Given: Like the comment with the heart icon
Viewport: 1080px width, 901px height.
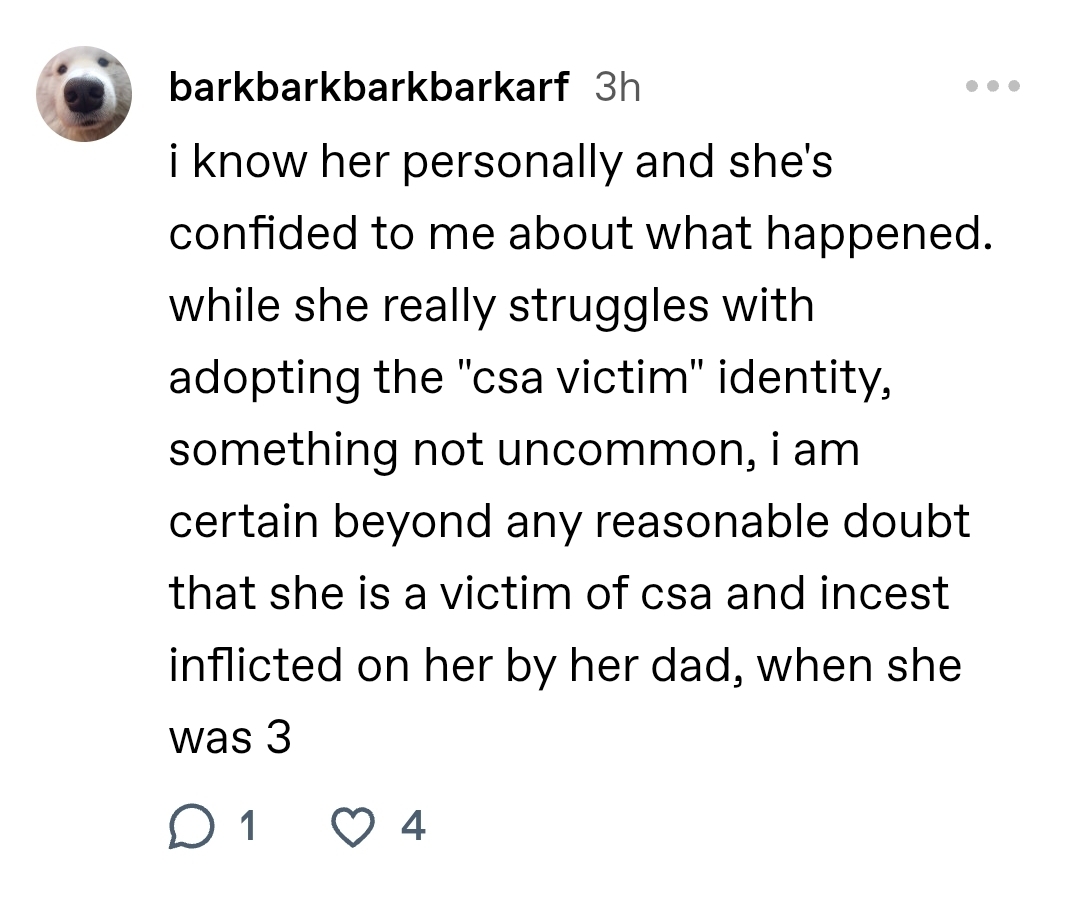Looking at the screenshot, I should (x=352, y=826).
